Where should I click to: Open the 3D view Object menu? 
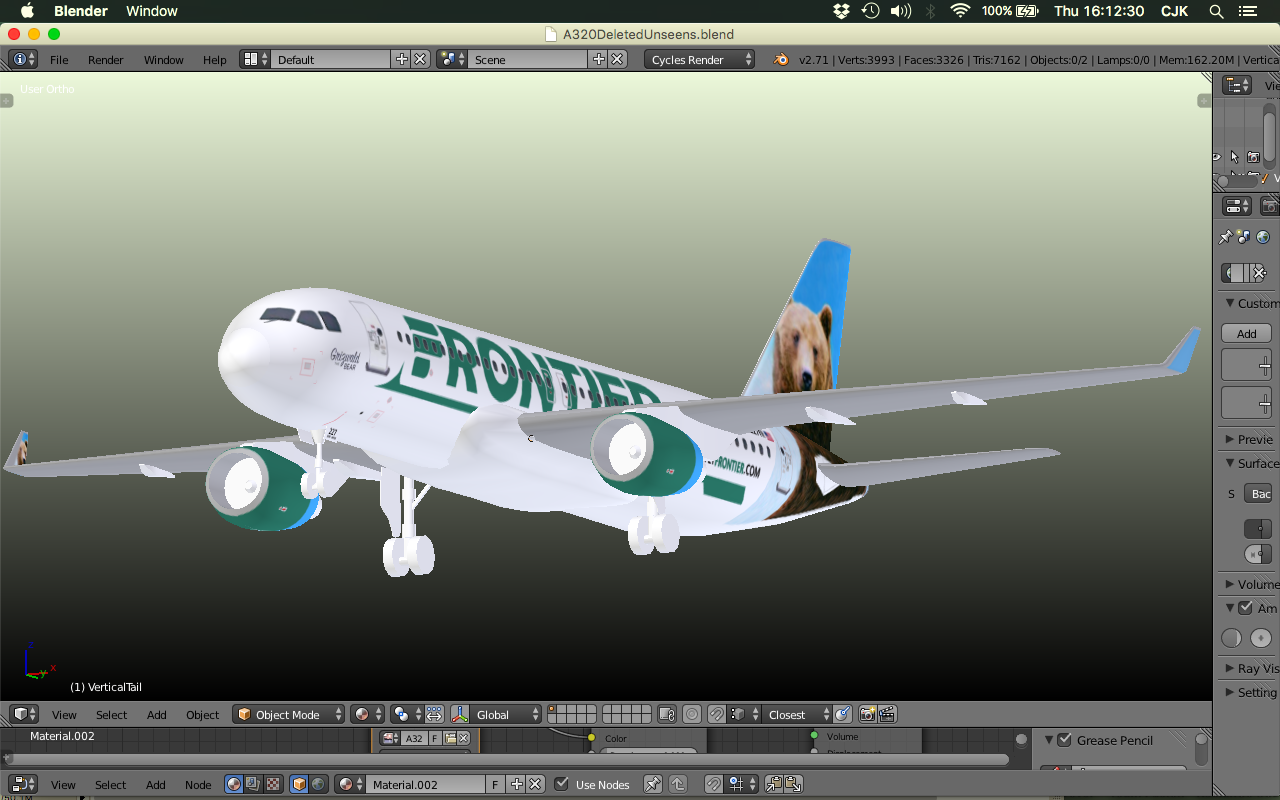pyautogui.click(x=203, y=715)
